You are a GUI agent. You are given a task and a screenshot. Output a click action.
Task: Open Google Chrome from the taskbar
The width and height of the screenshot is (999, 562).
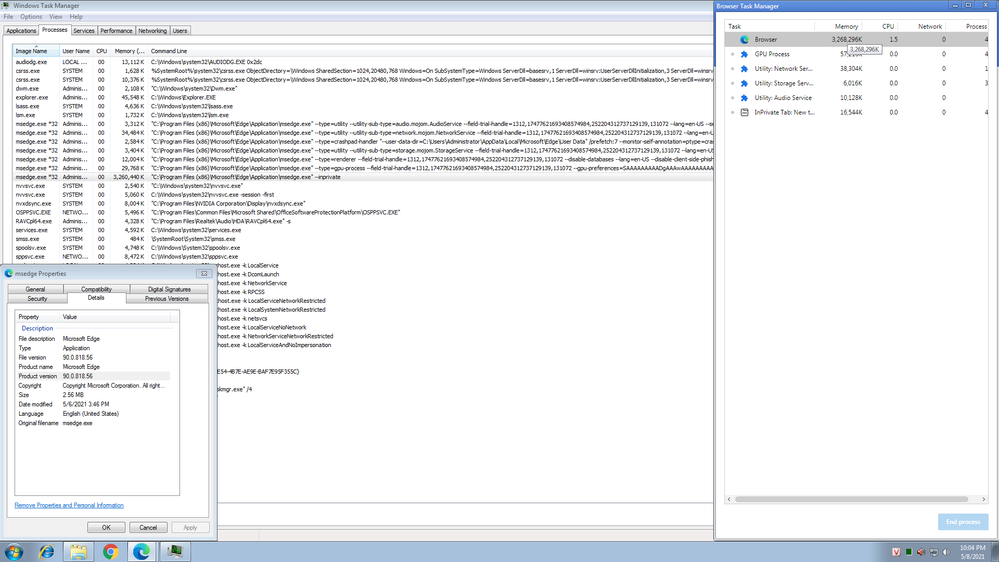pyautogui.click(x=110, y=552)
